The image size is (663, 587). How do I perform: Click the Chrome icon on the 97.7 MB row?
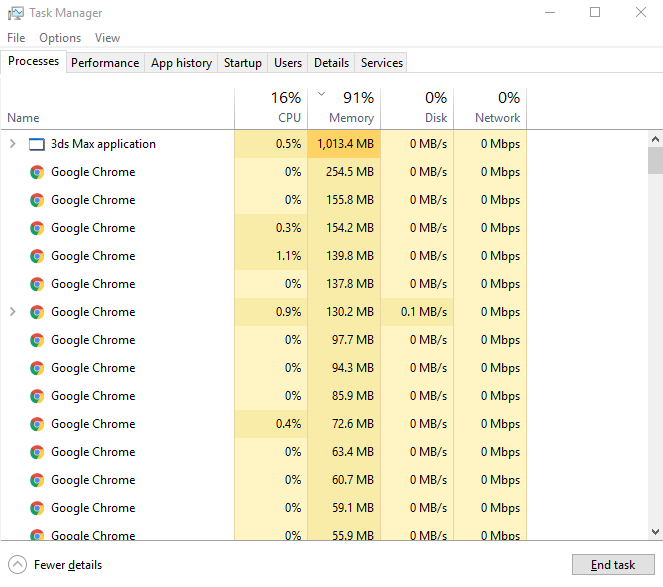point(37,340)
